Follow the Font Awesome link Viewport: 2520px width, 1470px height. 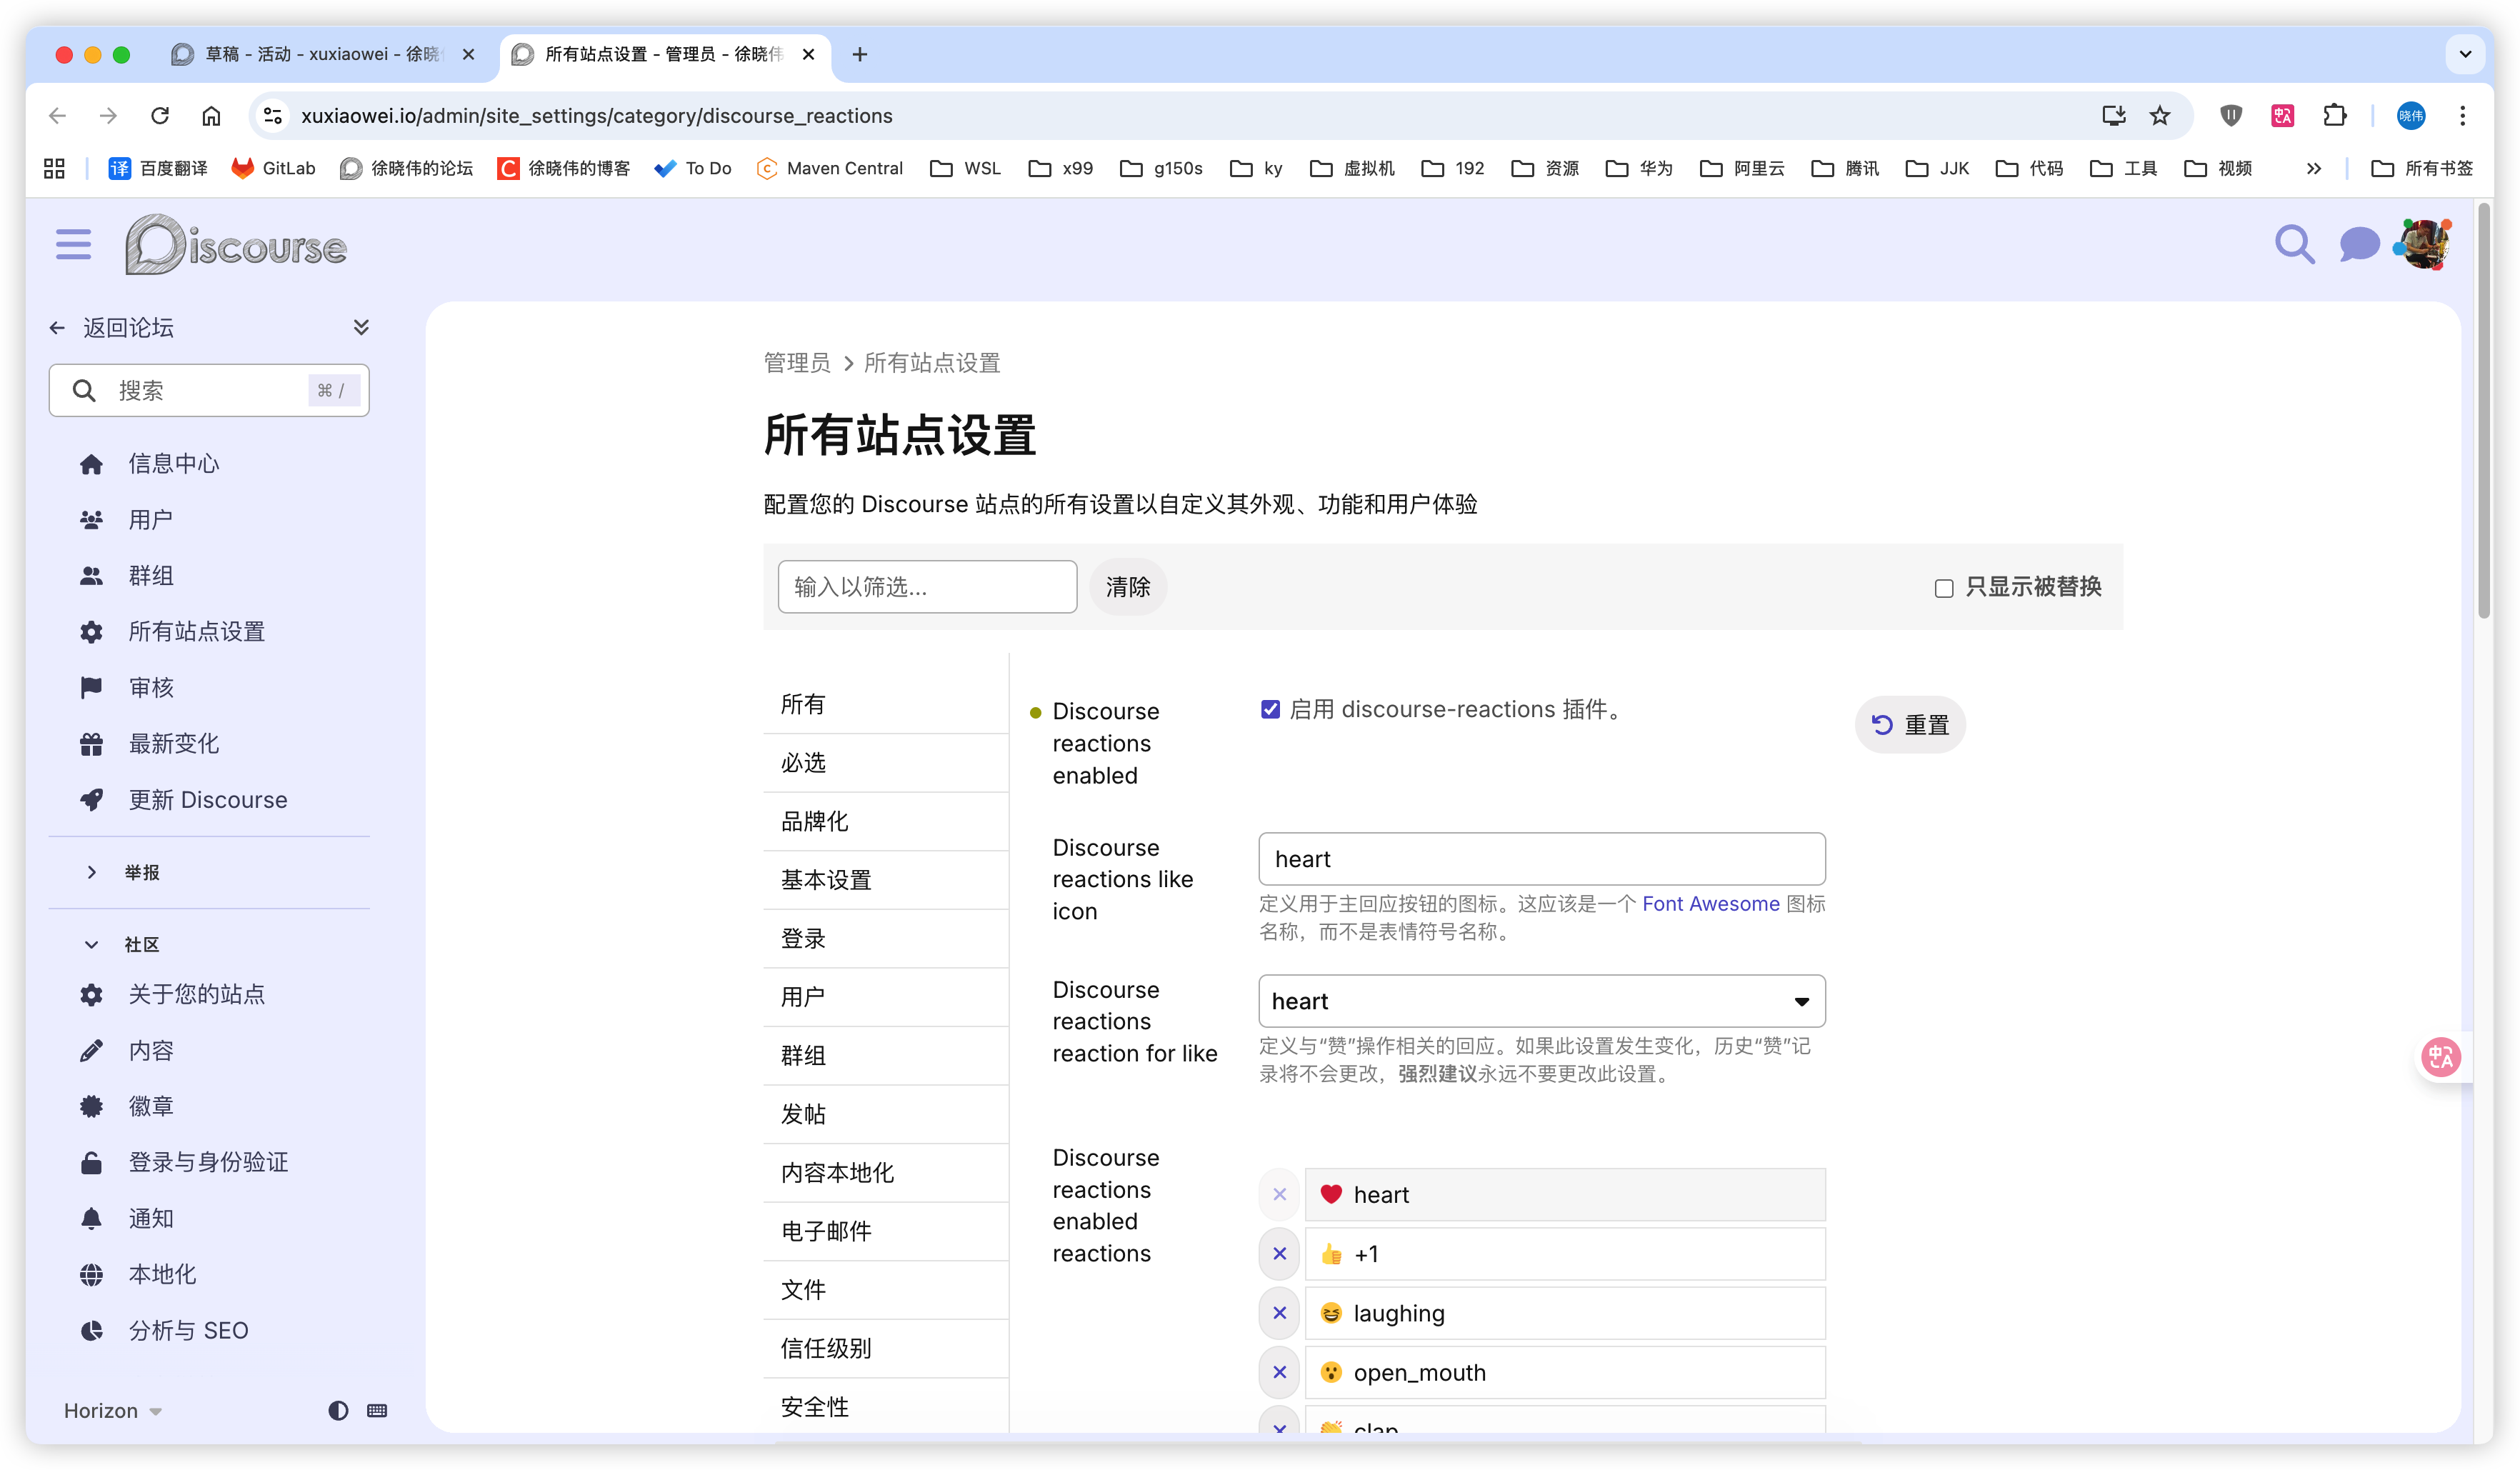click(1710, 904)
